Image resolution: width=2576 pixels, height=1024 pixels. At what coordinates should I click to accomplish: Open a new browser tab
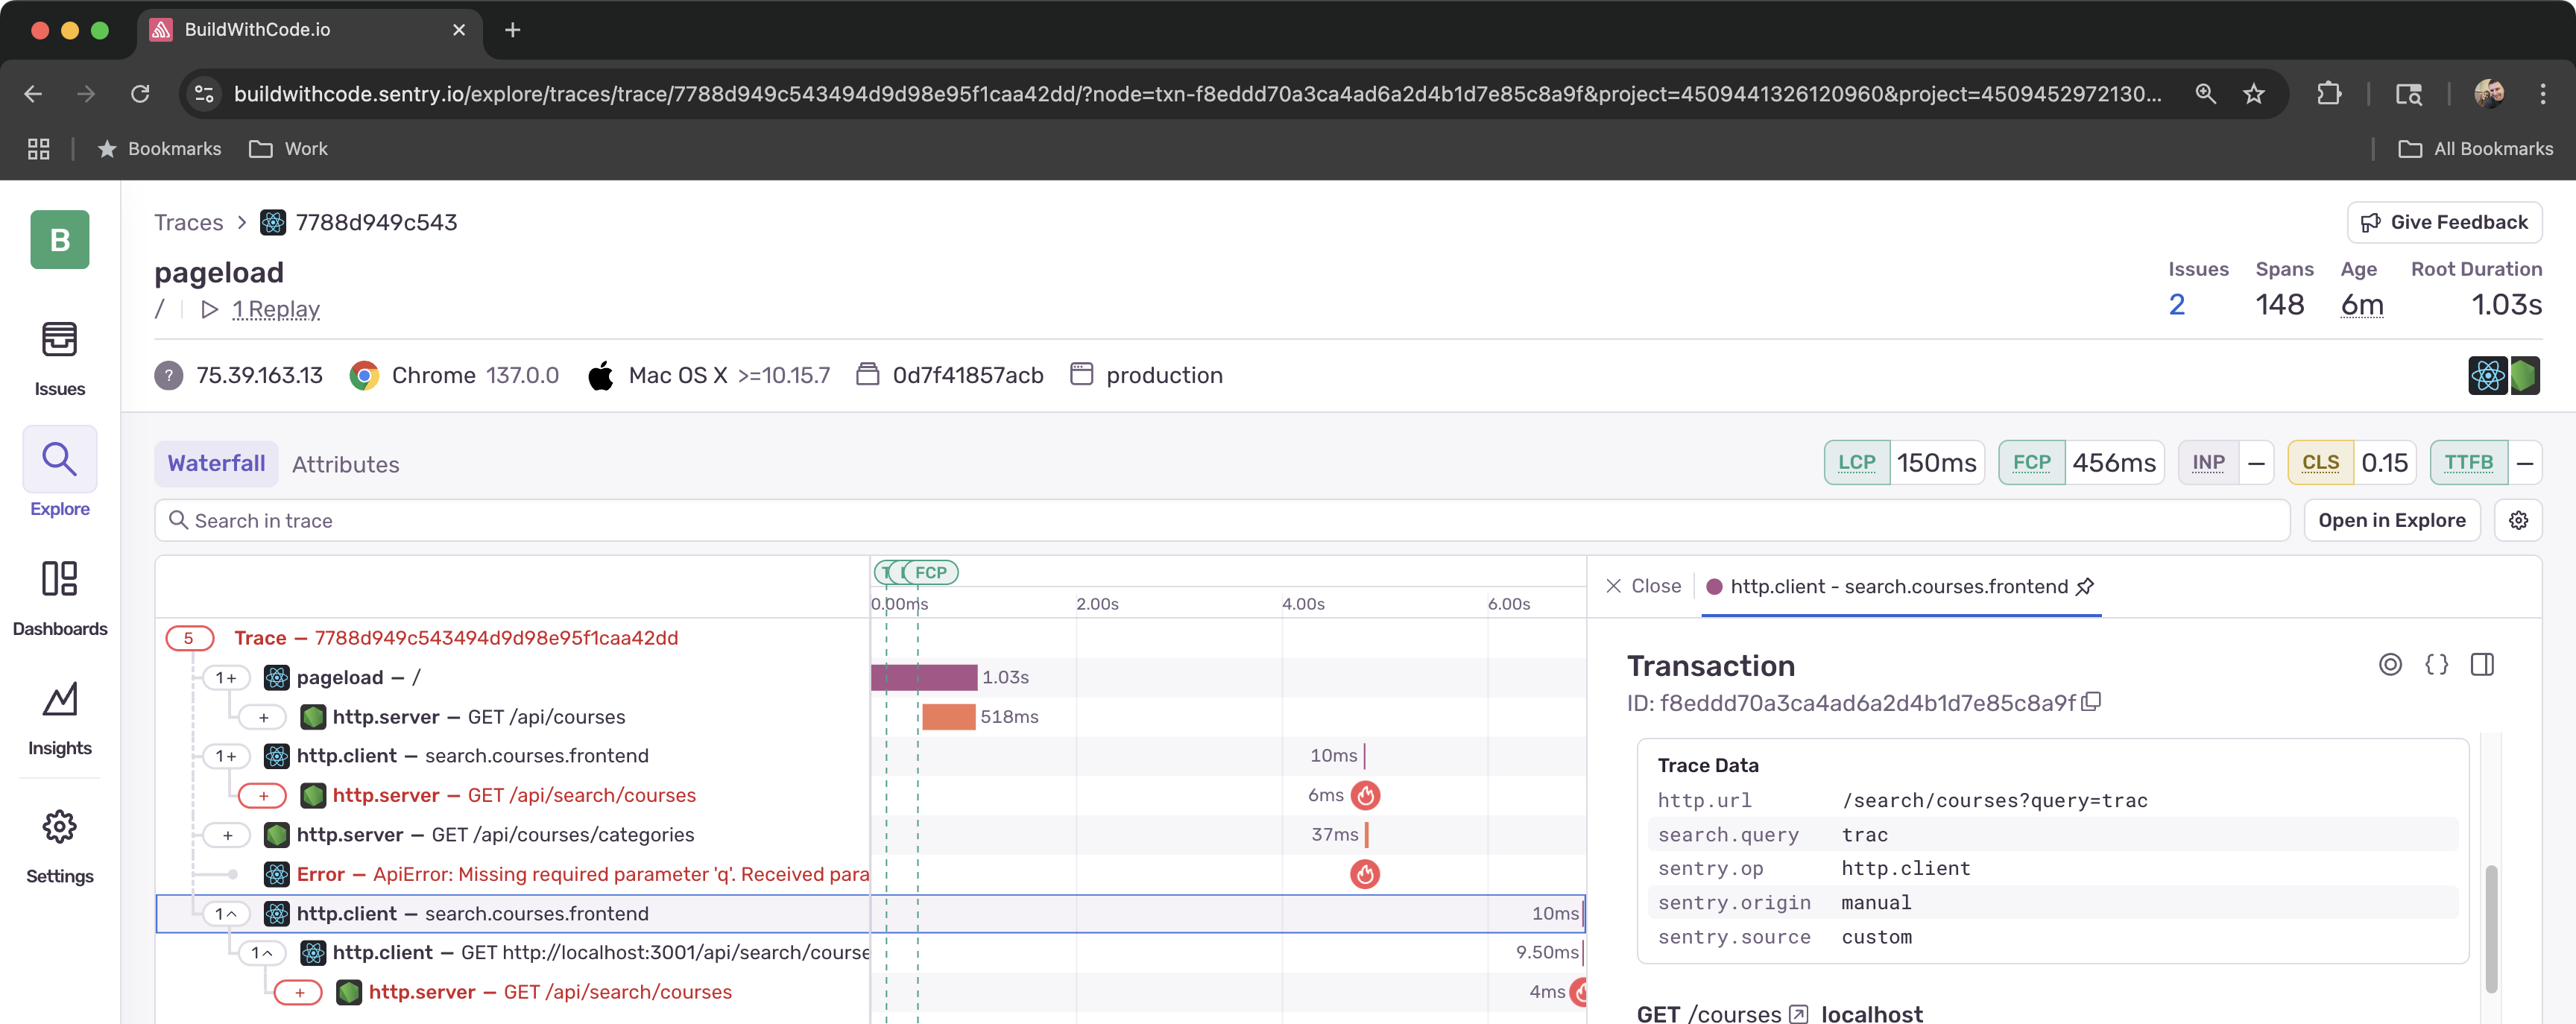click(x=512, y=30)
